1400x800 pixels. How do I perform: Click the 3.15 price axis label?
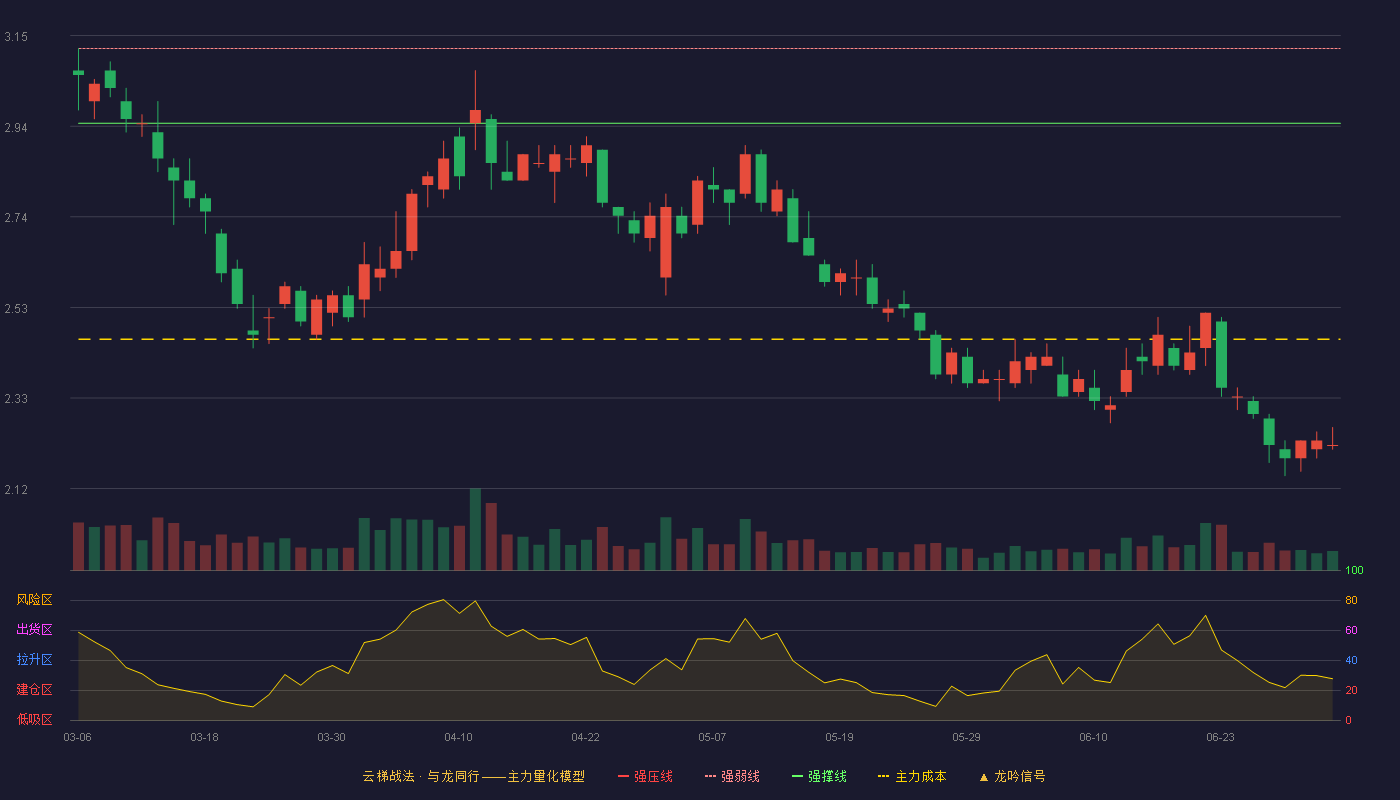pyautogui.click(x=16, y=37)
